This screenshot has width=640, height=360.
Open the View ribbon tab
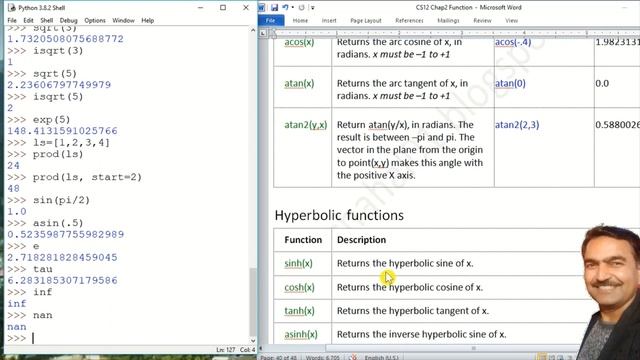tap(511, 20)
